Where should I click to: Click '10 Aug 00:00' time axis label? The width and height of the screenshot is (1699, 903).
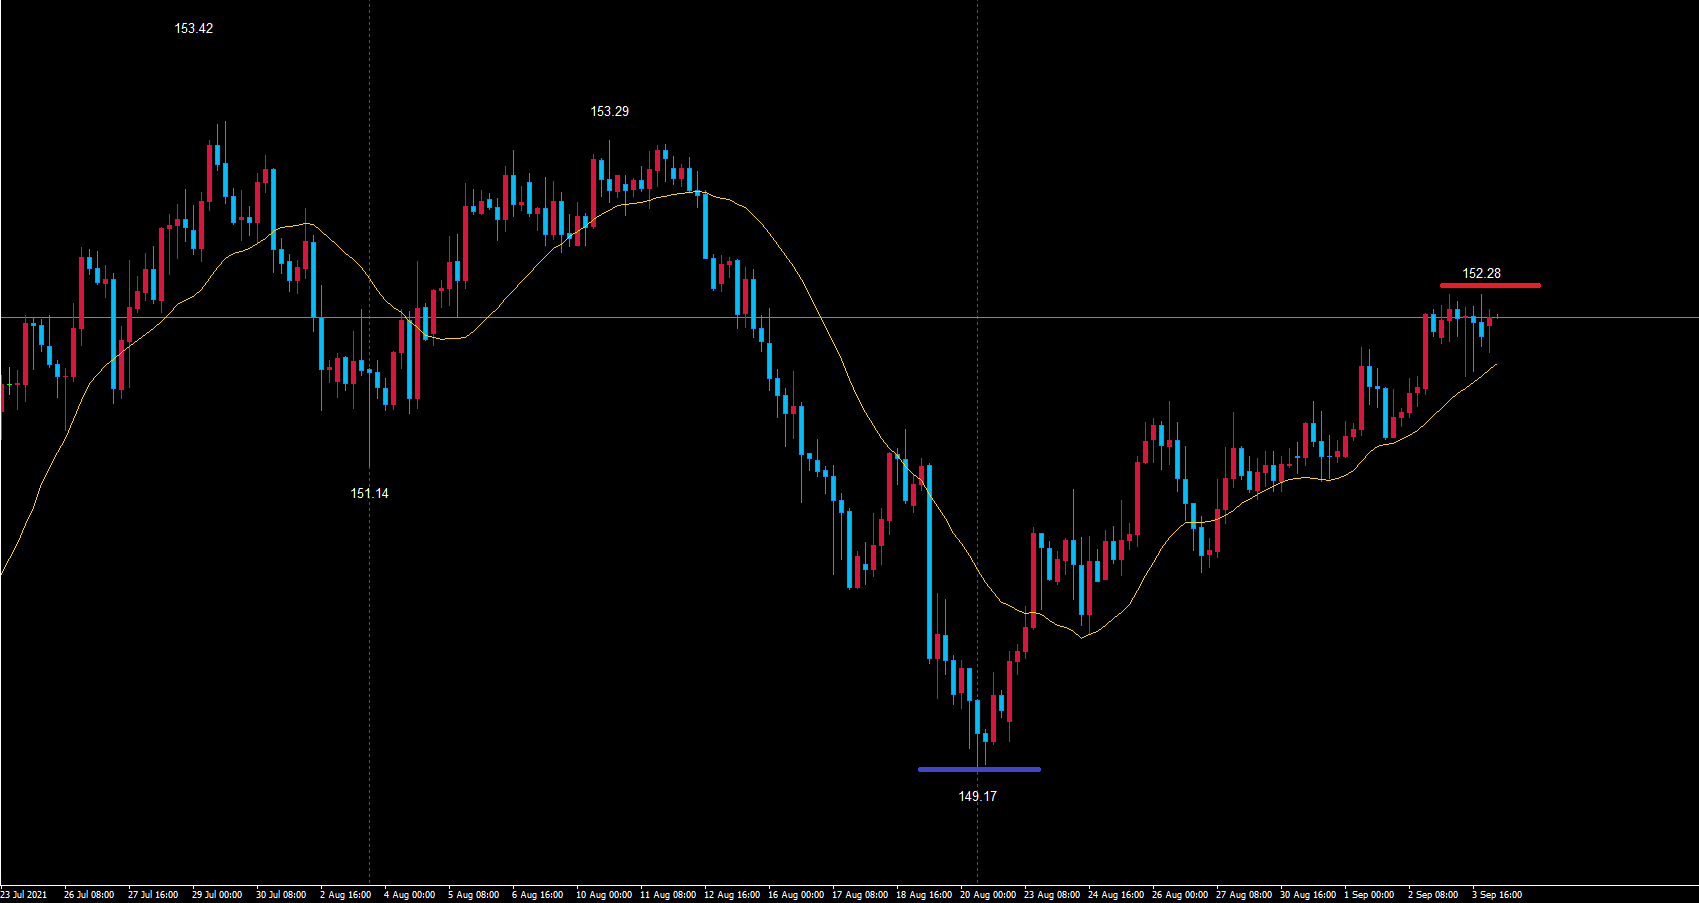pos(603,895)
